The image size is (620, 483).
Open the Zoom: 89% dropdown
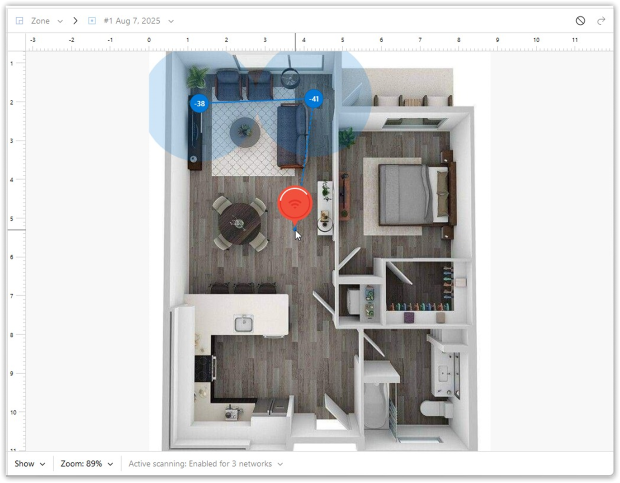[86, 464]
